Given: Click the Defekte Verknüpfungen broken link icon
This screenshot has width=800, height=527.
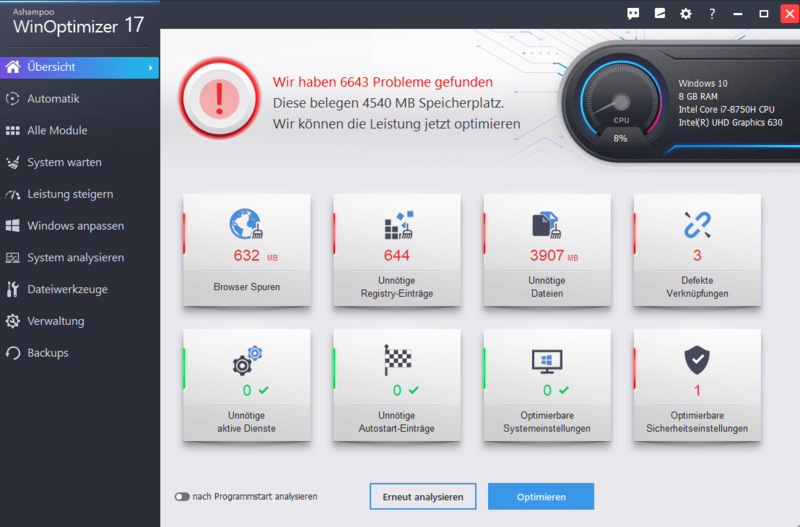Looking at the screenshot, I should (697, 225).
